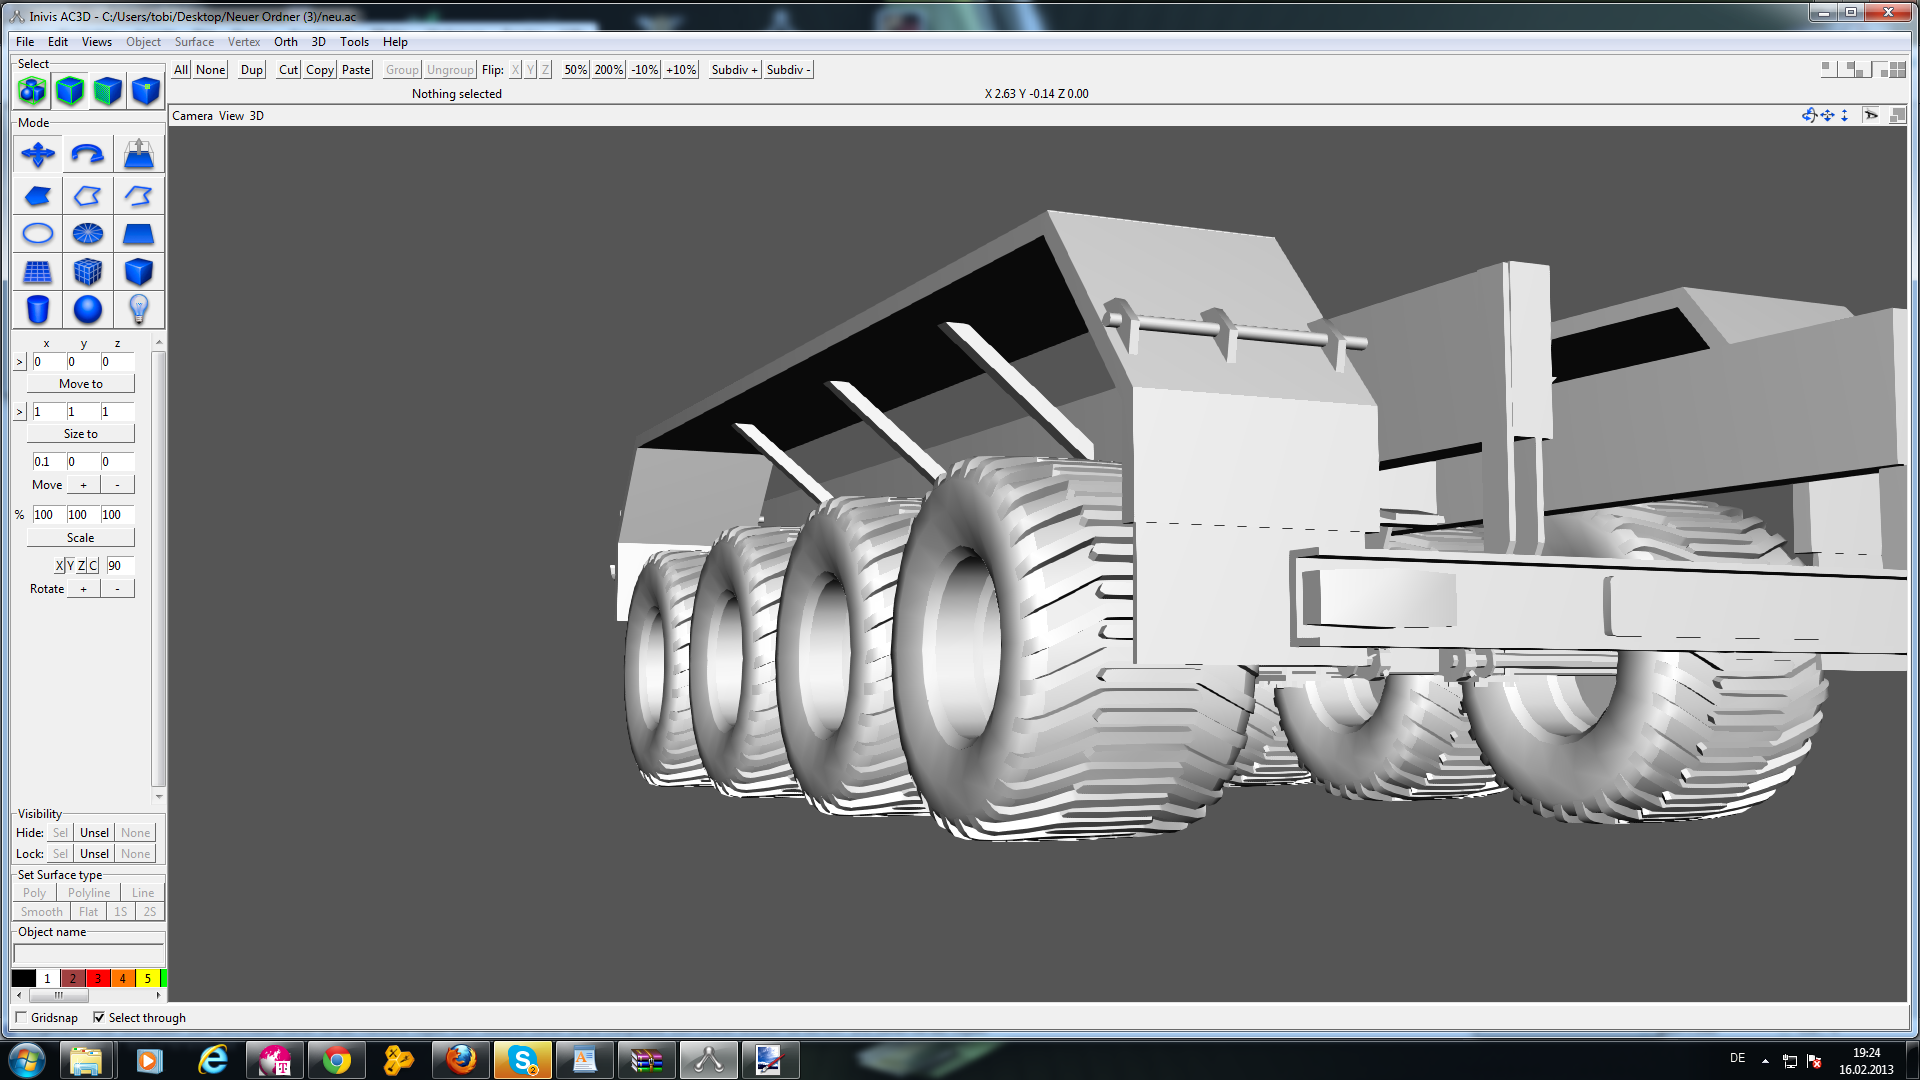Select Group selection mode icon

click(x=32, y=91)
